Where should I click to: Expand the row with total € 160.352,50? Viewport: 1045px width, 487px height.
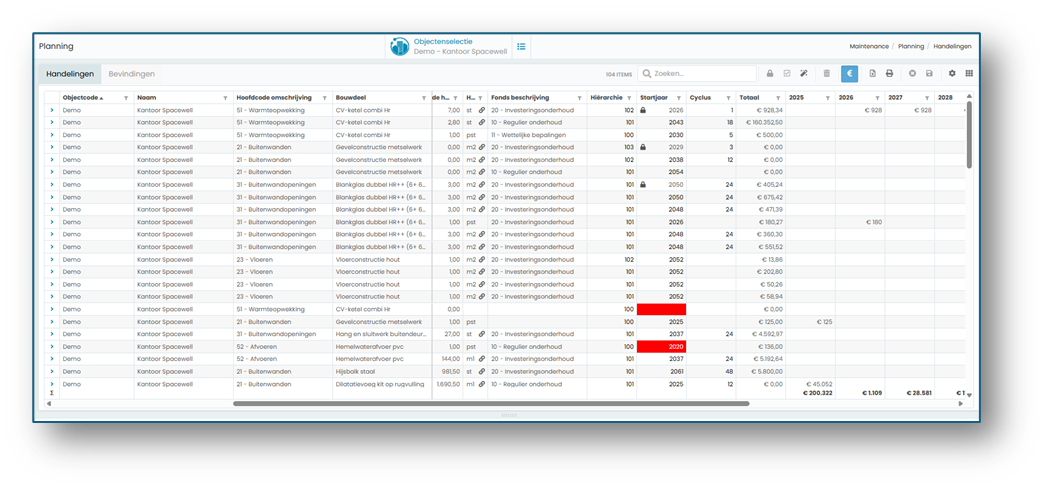52,123
